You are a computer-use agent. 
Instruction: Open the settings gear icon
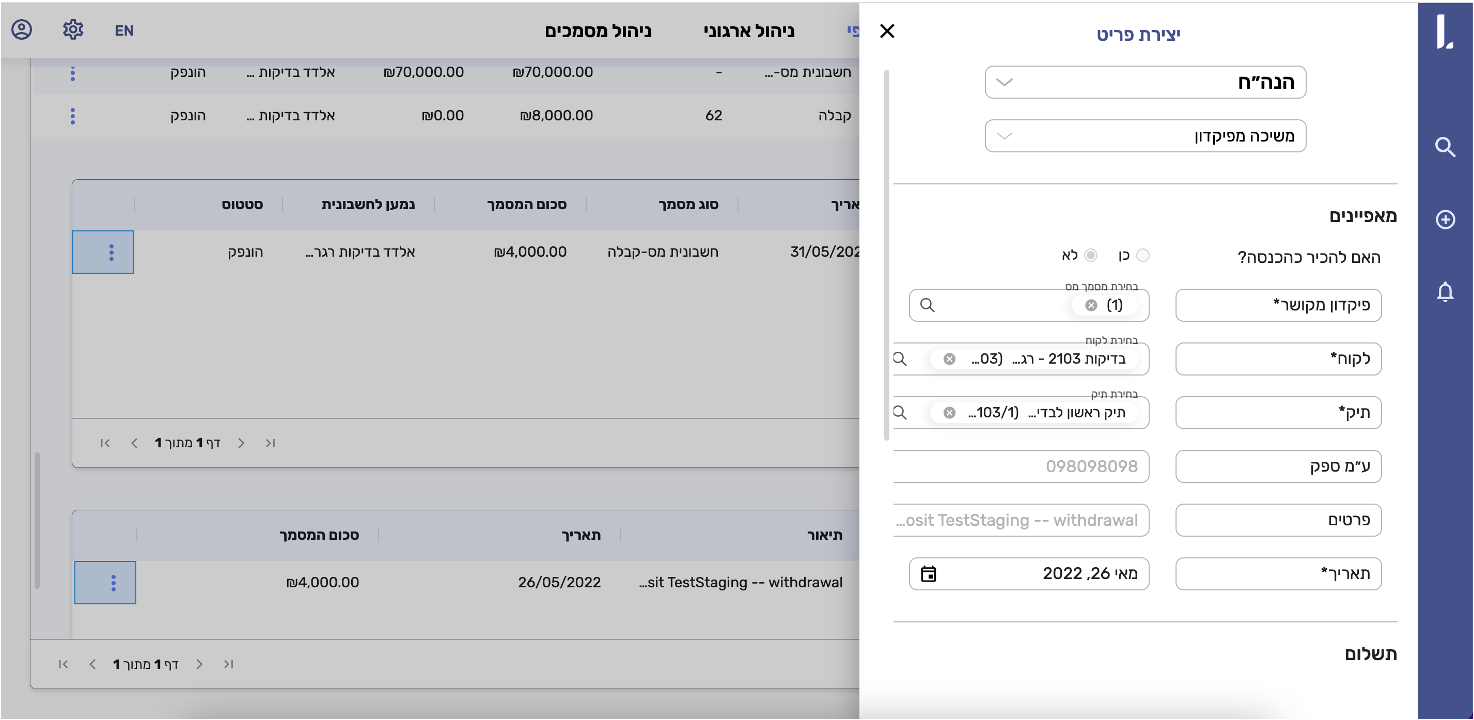coord(73,30)
